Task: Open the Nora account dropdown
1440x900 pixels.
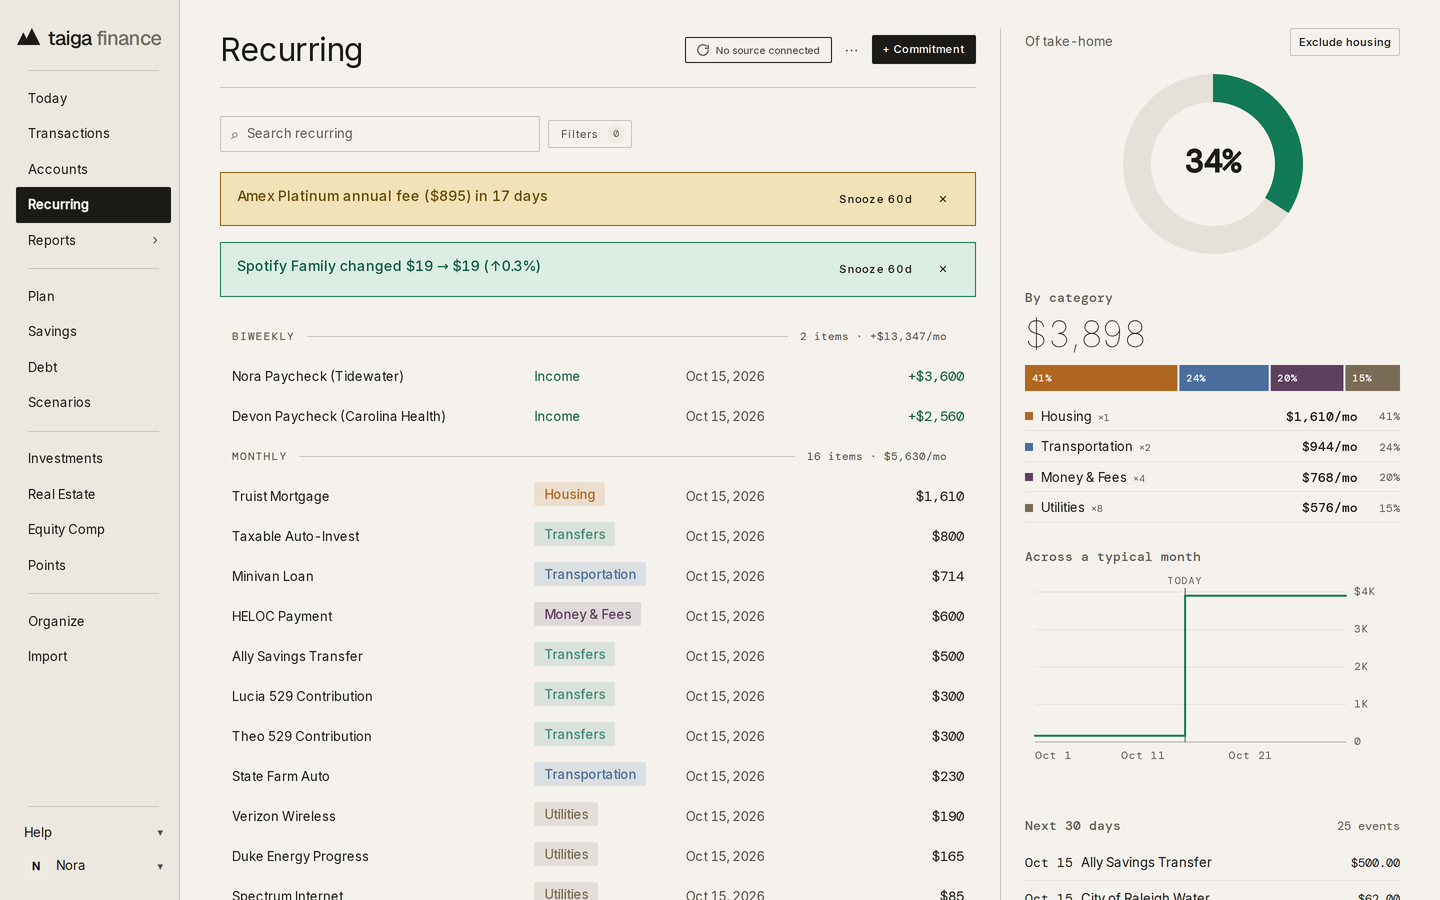Action: pos(160,866)
